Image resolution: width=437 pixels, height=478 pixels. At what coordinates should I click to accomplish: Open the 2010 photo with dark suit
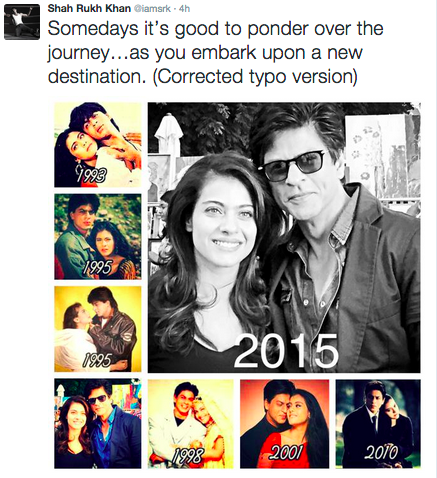[x=378, y=424]
